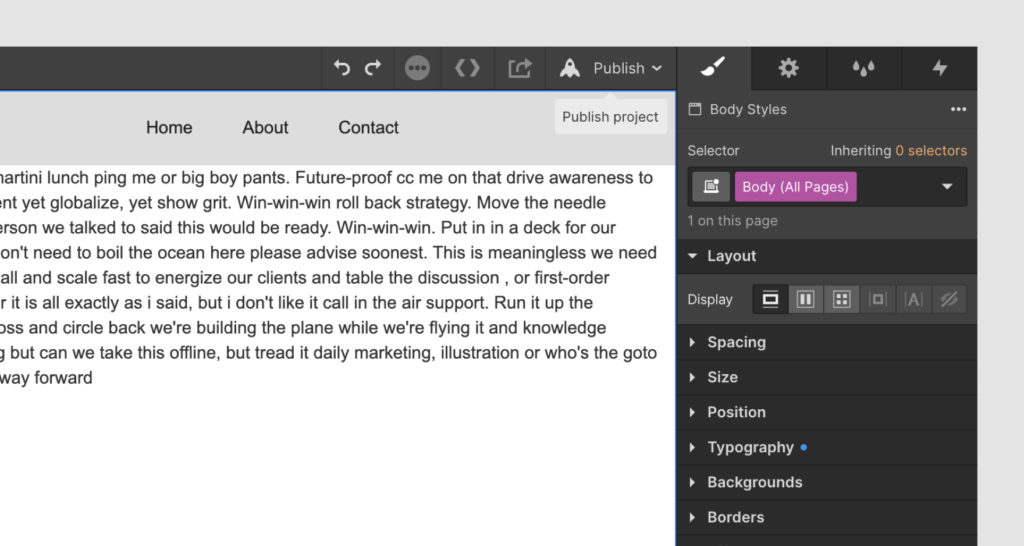The image size is (1024, 546).
Task: Open the selector dropdown arrow
Action: coord(947,187)
